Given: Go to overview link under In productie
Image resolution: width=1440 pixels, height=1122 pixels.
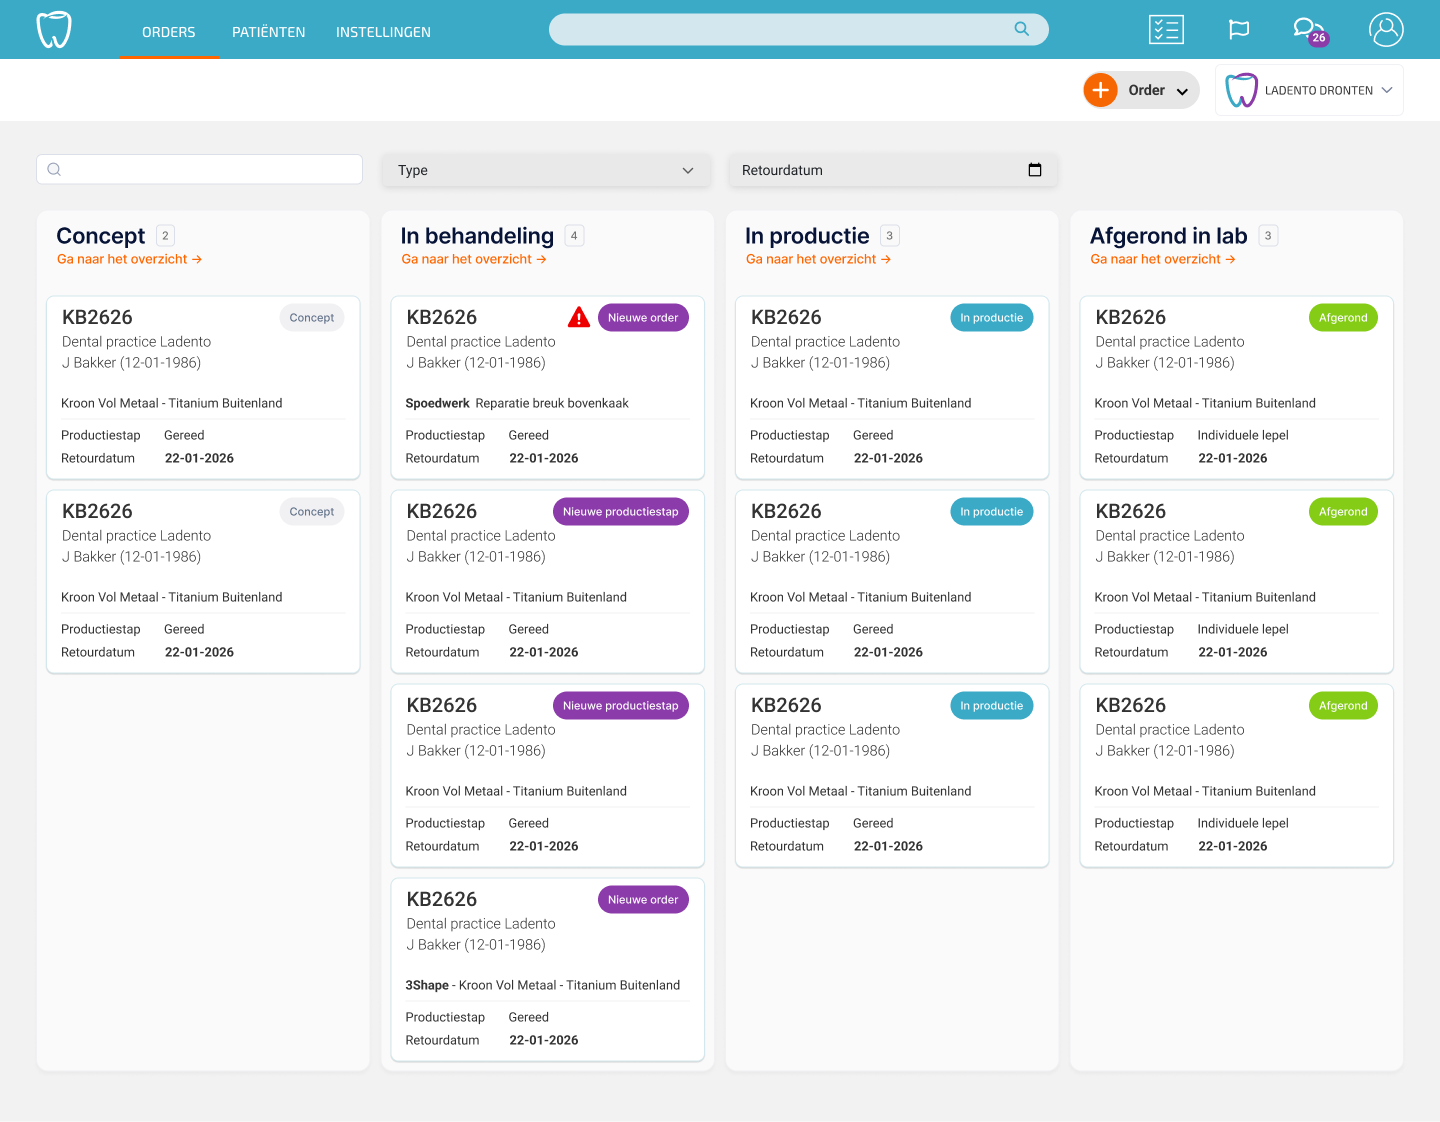Looking at the screenshot, I should 818,259.
